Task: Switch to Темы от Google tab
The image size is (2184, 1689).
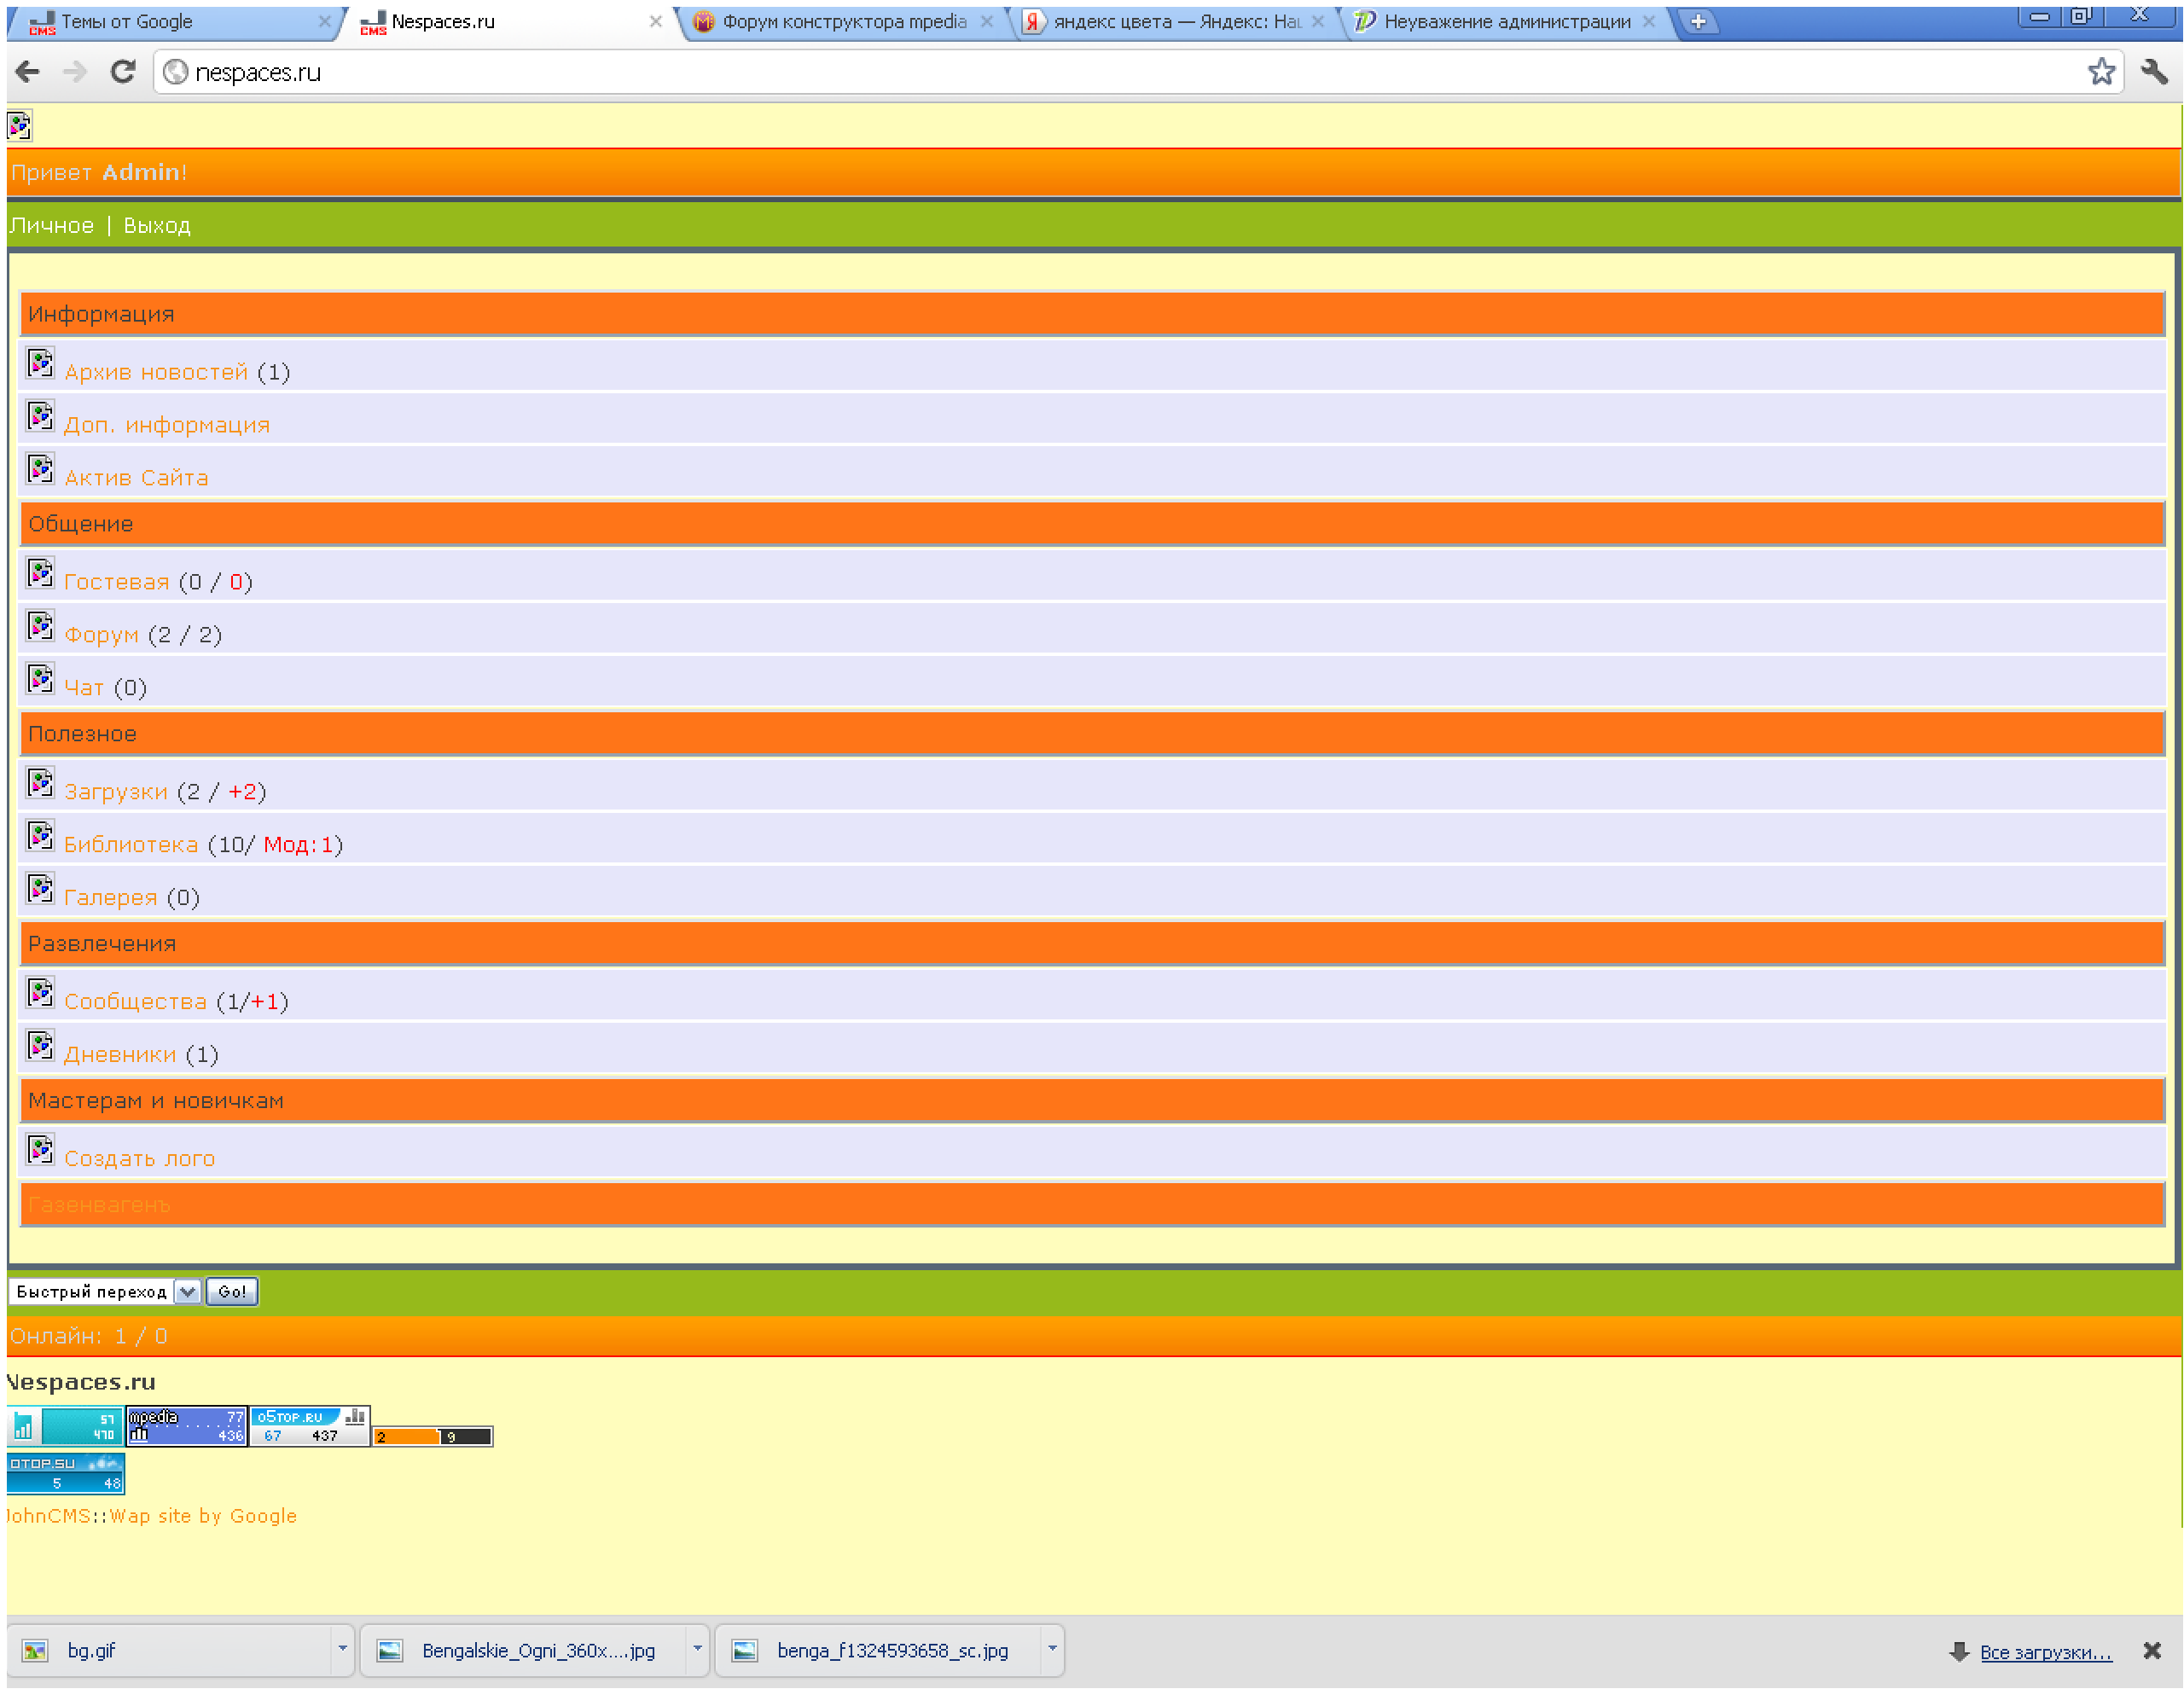Action: pyautogui.click(x=127, y=21)
